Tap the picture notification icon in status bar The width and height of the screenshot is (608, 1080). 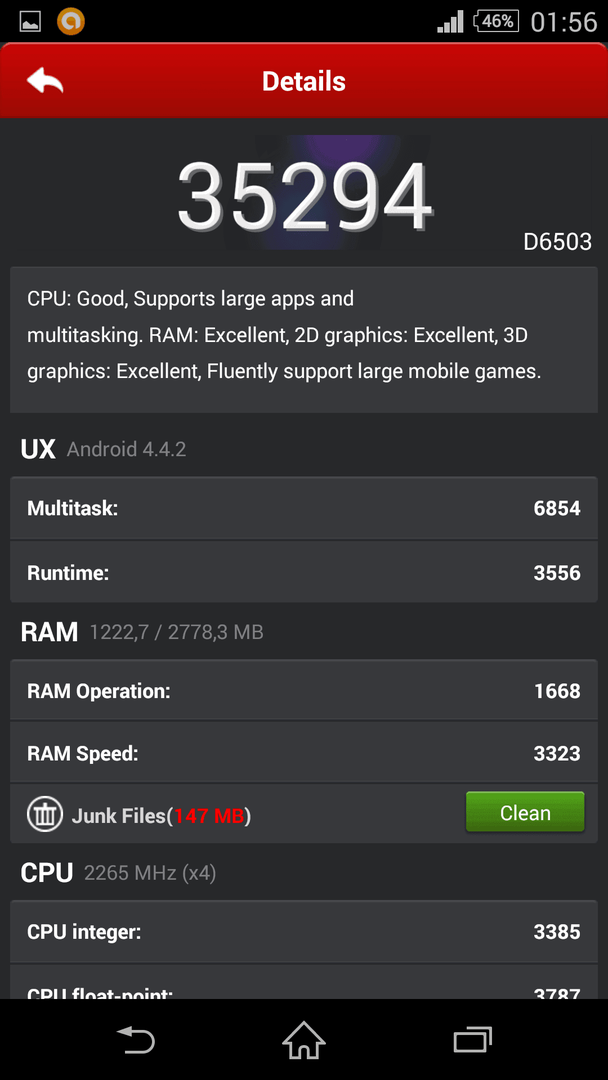[x=30, y=22]
